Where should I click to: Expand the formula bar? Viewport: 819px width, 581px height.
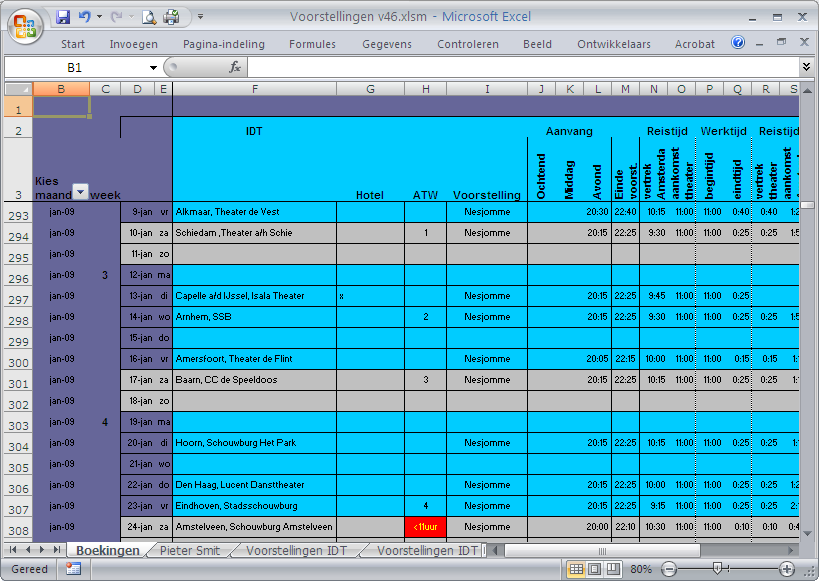(806, 66)
